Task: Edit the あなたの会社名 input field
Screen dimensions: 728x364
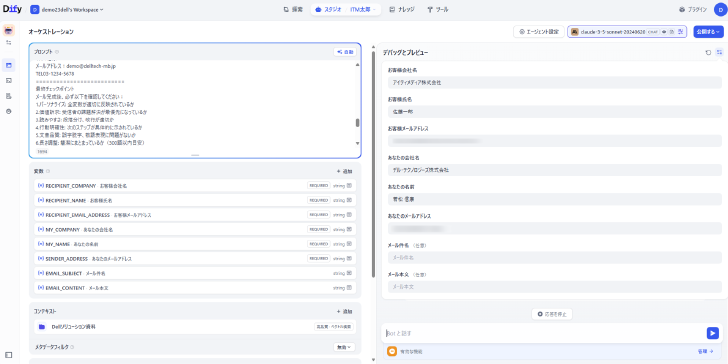Action: 555,170
